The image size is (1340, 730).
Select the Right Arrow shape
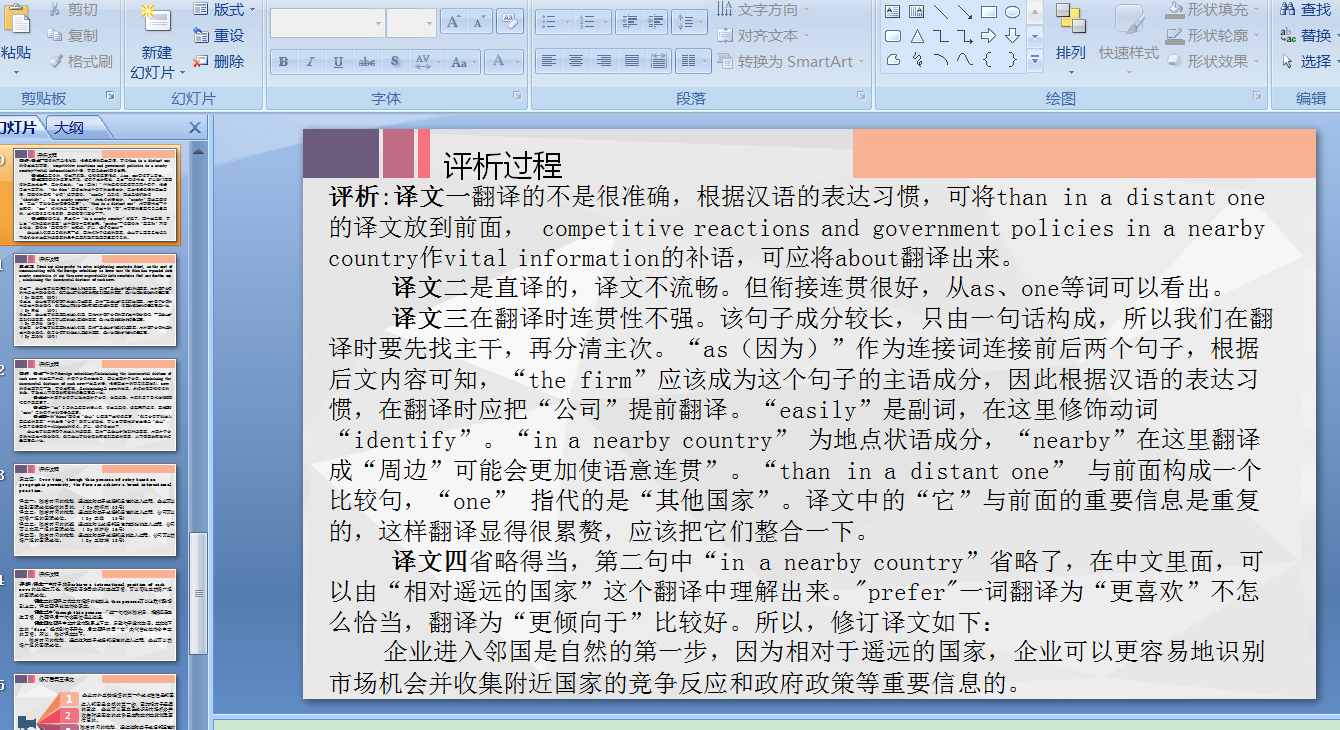pos(989,36)
